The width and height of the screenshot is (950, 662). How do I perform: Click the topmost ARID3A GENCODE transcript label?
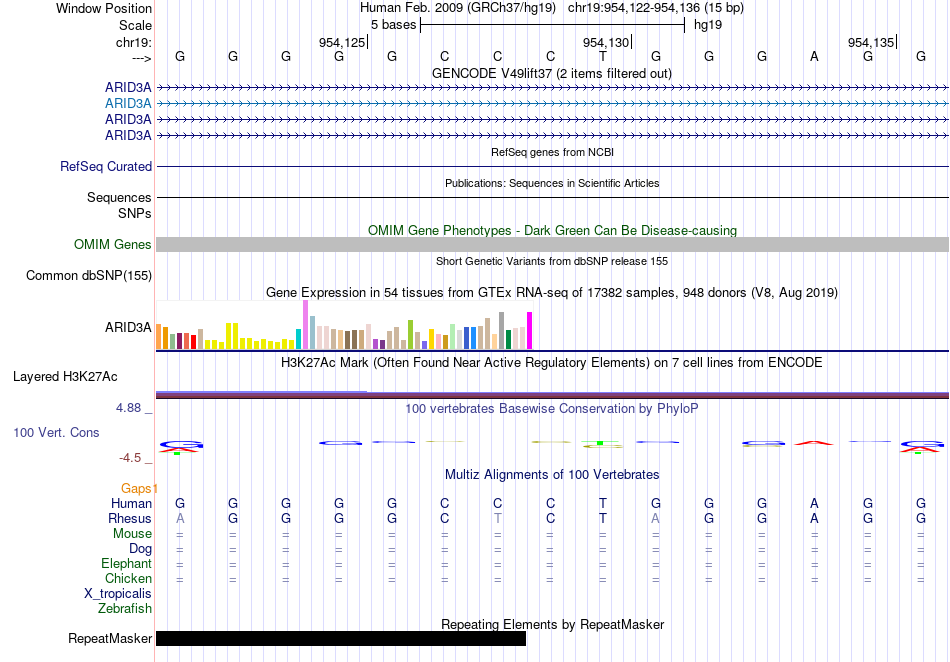click(128, 87)
